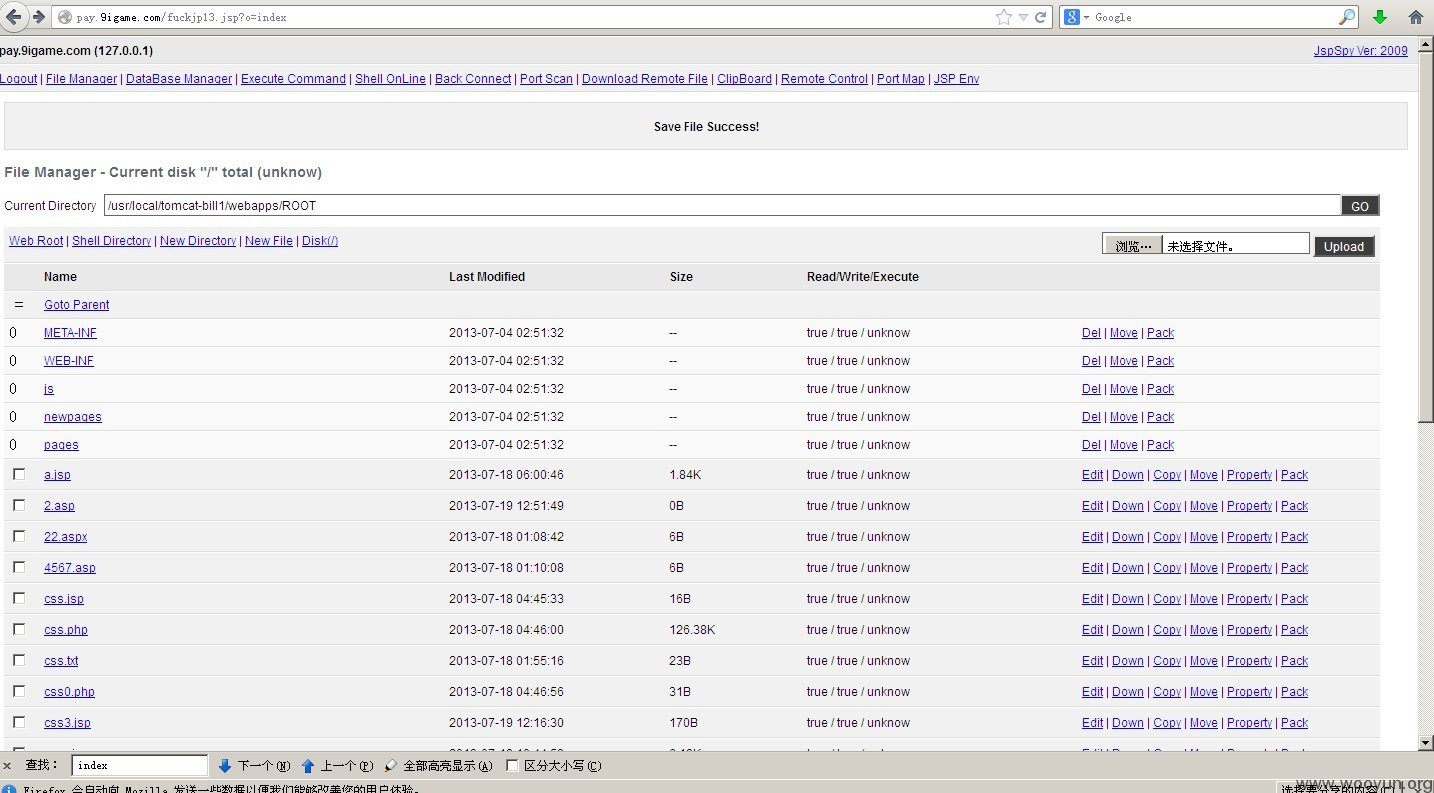The width and height of the screenshot is (1434, 793).
Task: Check the box for css.php
Action: click(x=19, y=629)
